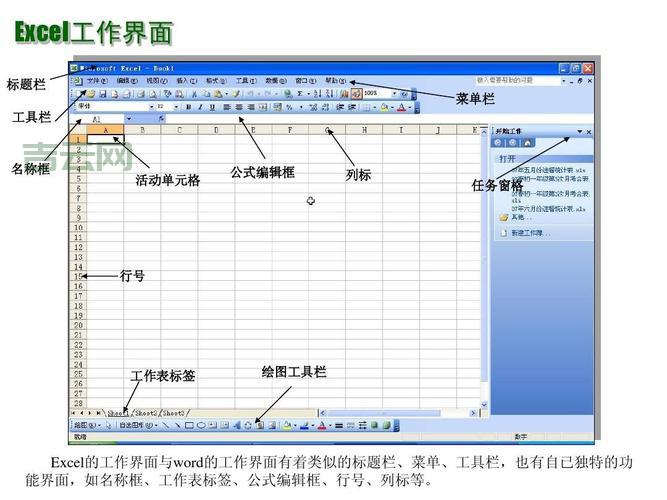Viewport: 667px width, 500px height.
Task: Click the Font Color A in drawing toolbar
Action: 322,425
